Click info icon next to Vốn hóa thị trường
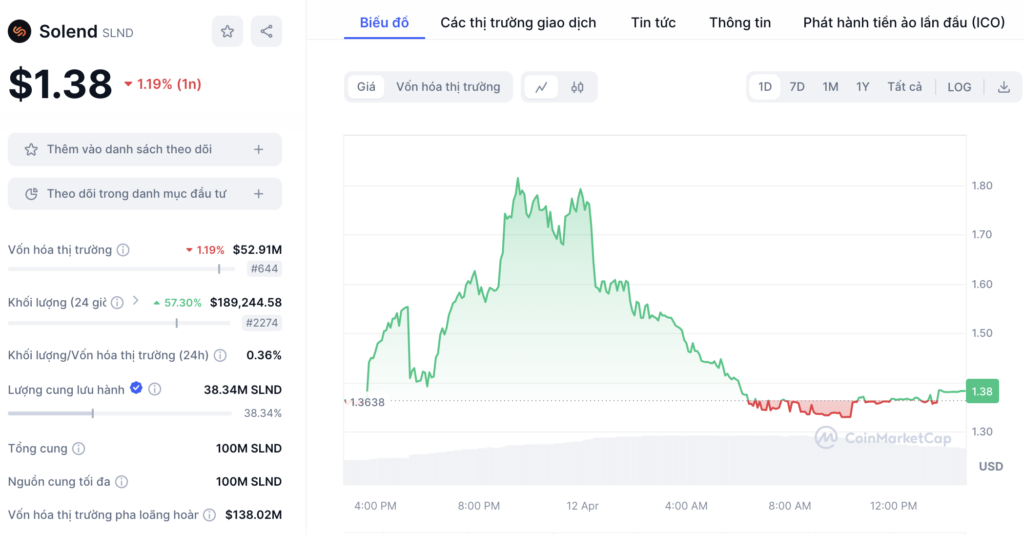 pyautogui.click(x=123, y=250)
